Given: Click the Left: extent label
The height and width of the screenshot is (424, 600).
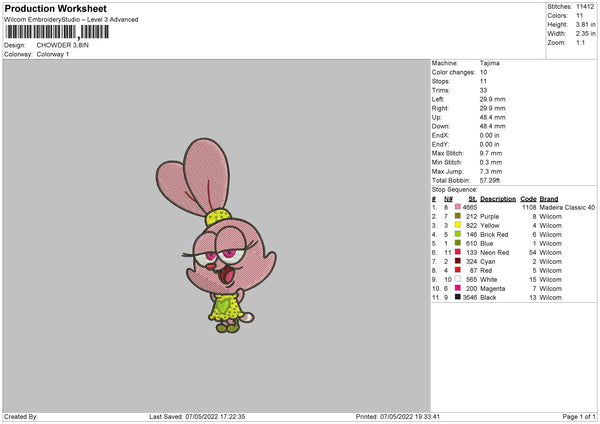Looking at the screenshot, I should click(x=438, y=99).
